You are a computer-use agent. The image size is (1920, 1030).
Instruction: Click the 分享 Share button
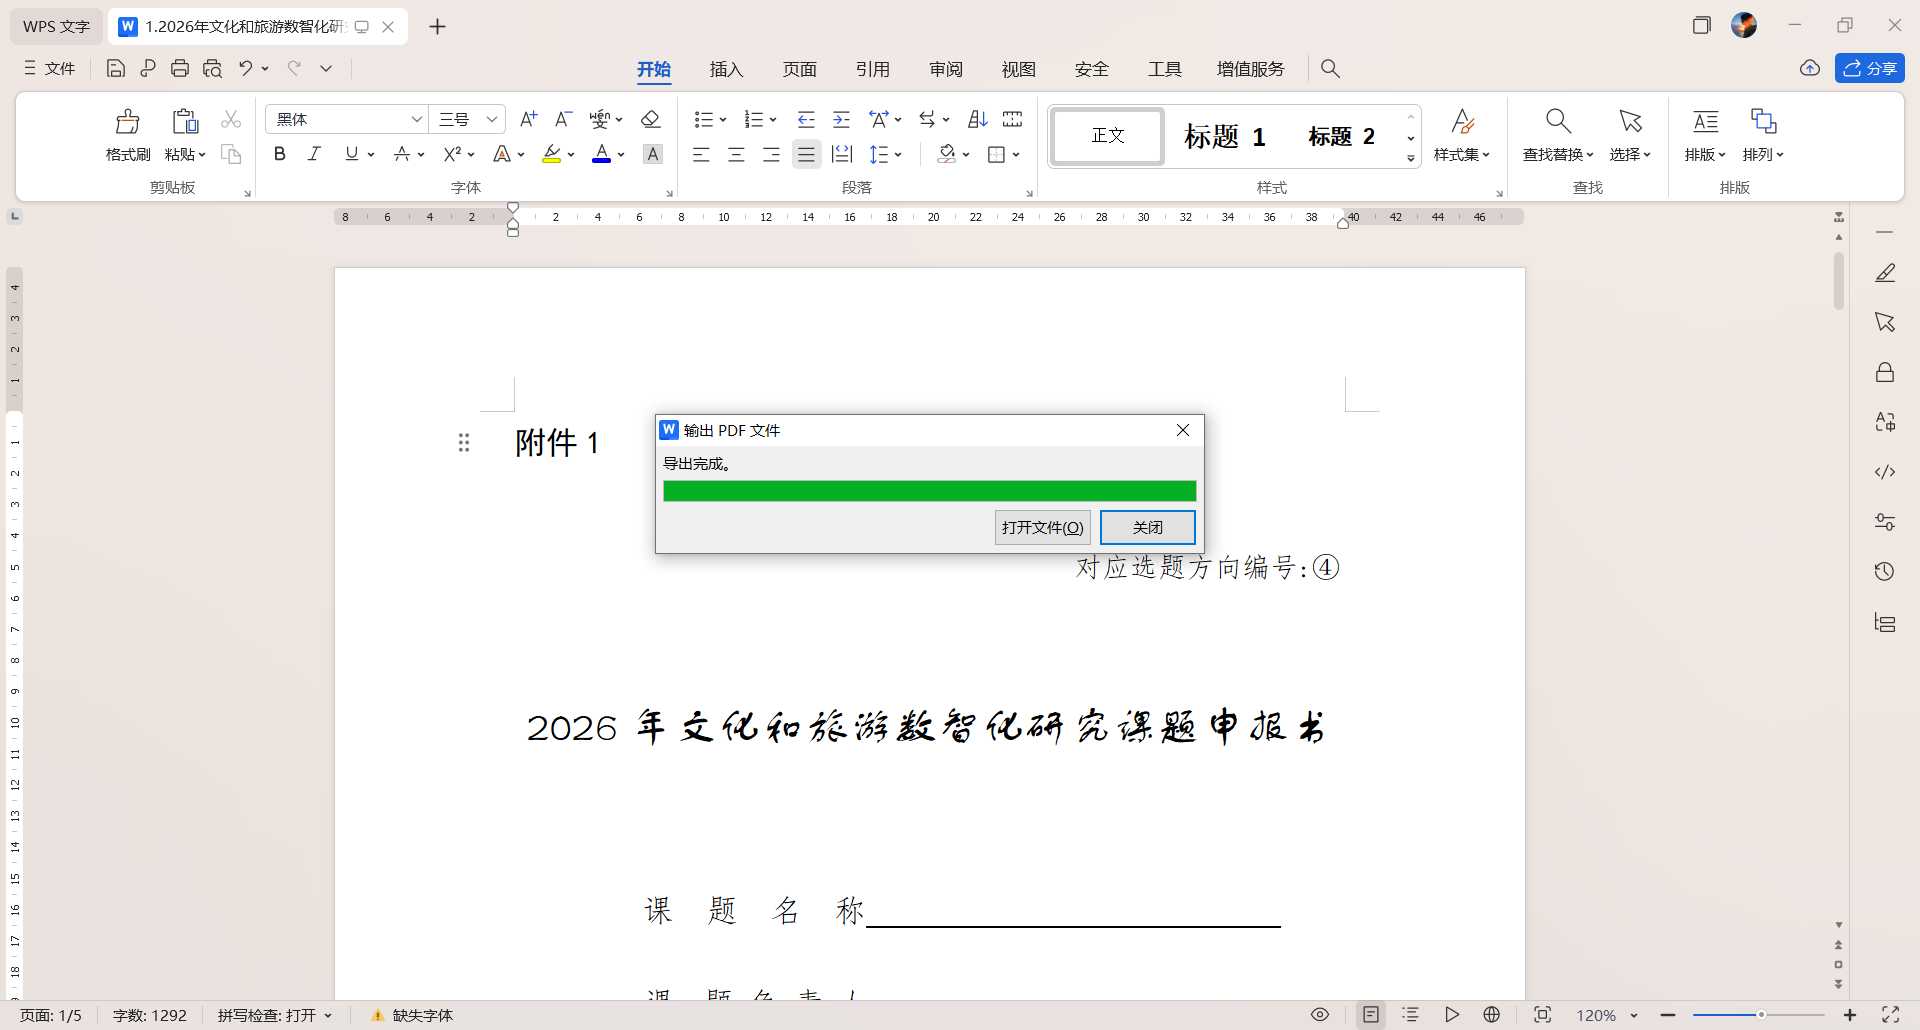click(1869, 68)
